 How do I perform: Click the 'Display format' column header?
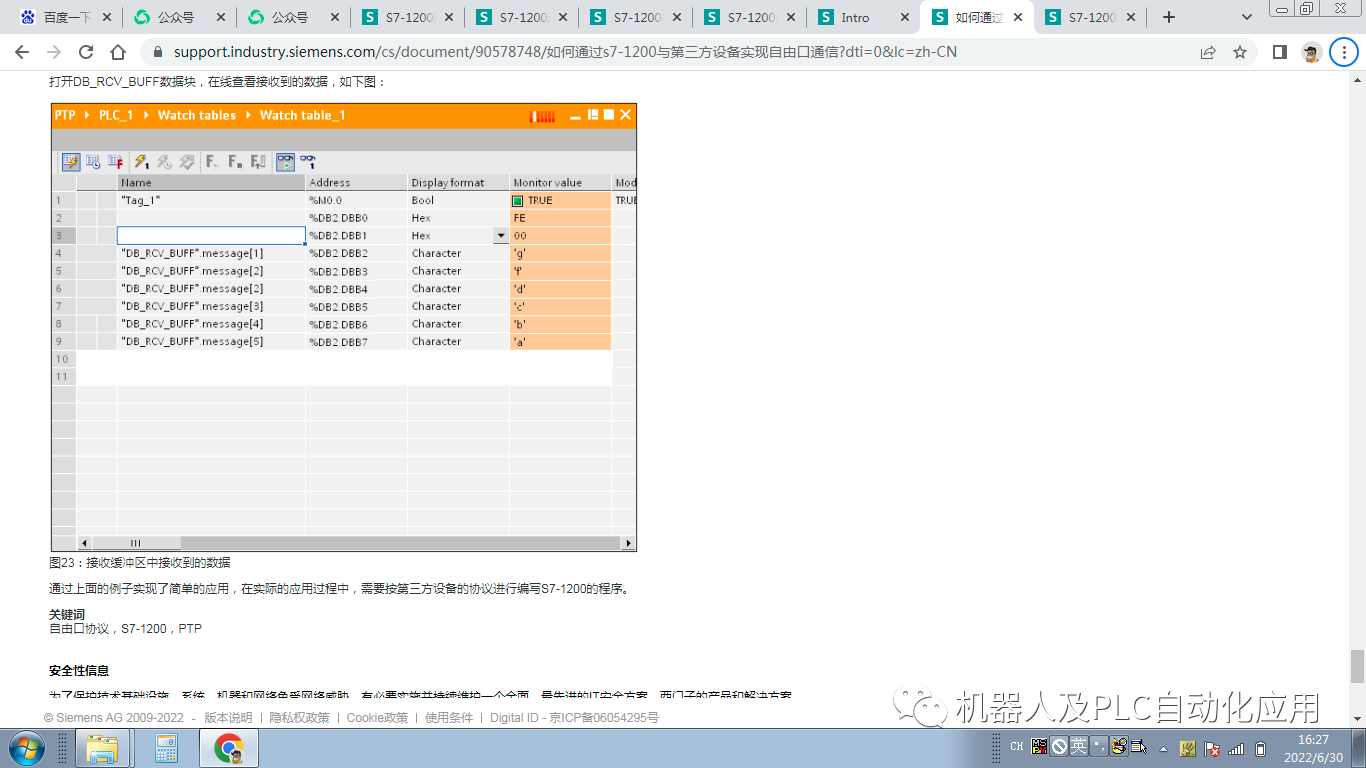[x=458, y=183]
